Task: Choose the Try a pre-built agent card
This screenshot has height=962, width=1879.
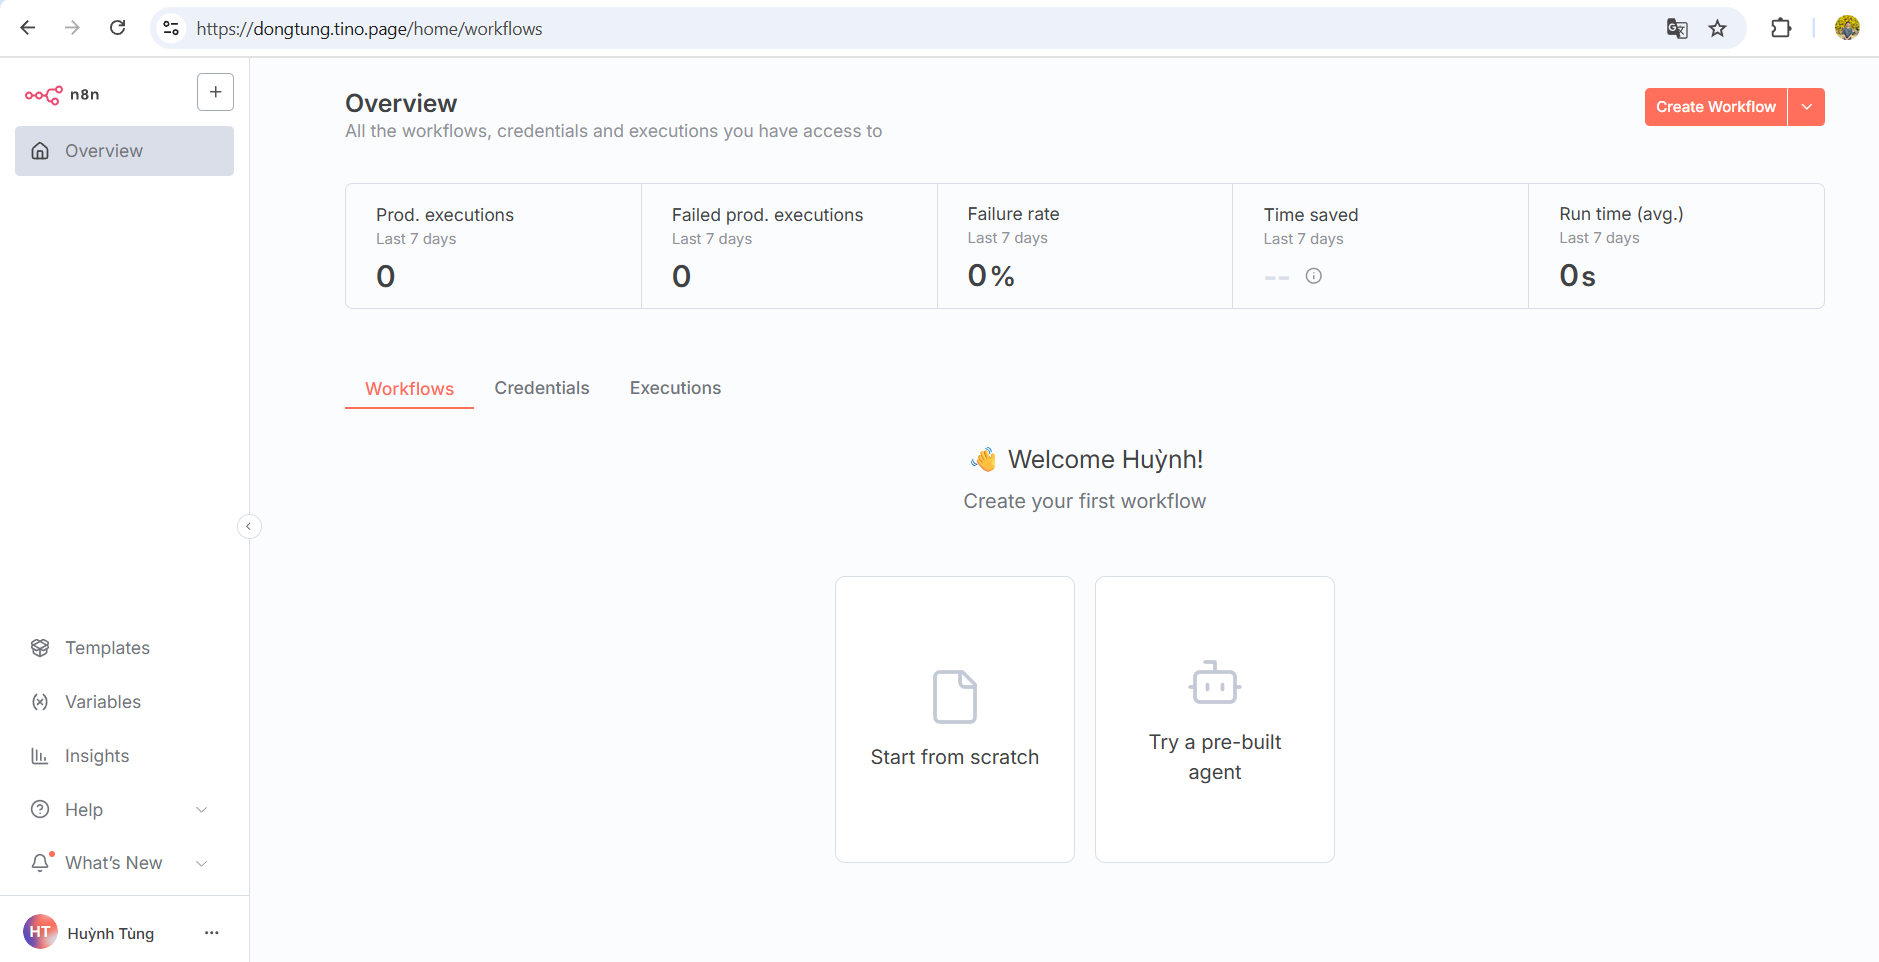Action: (1214, 719)
